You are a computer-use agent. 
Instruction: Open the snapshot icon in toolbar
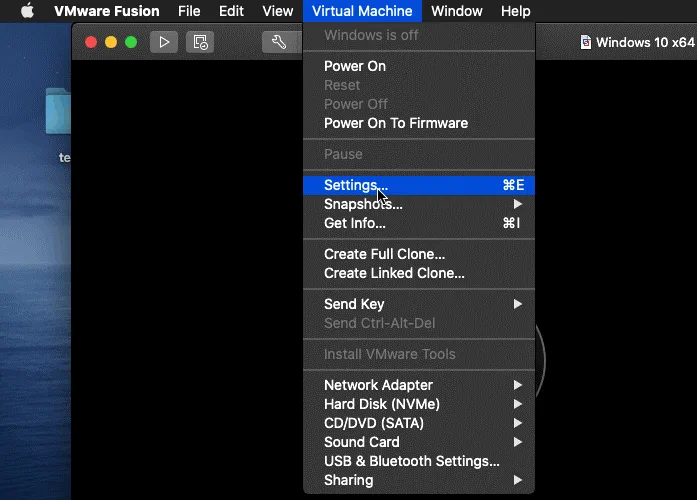click(x=200, y=42)
